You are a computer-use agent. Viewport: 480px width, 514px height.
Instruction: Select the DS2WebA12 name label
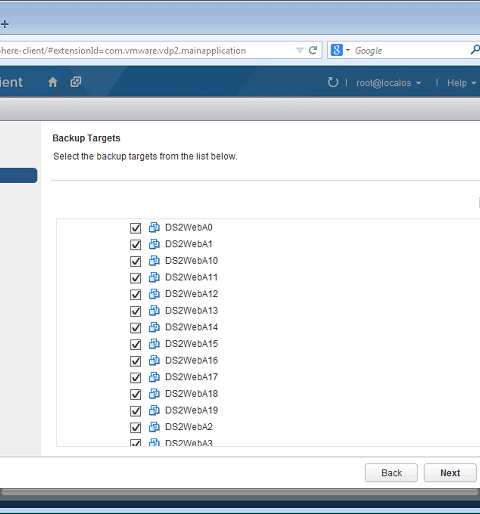(x=191, y=294)
